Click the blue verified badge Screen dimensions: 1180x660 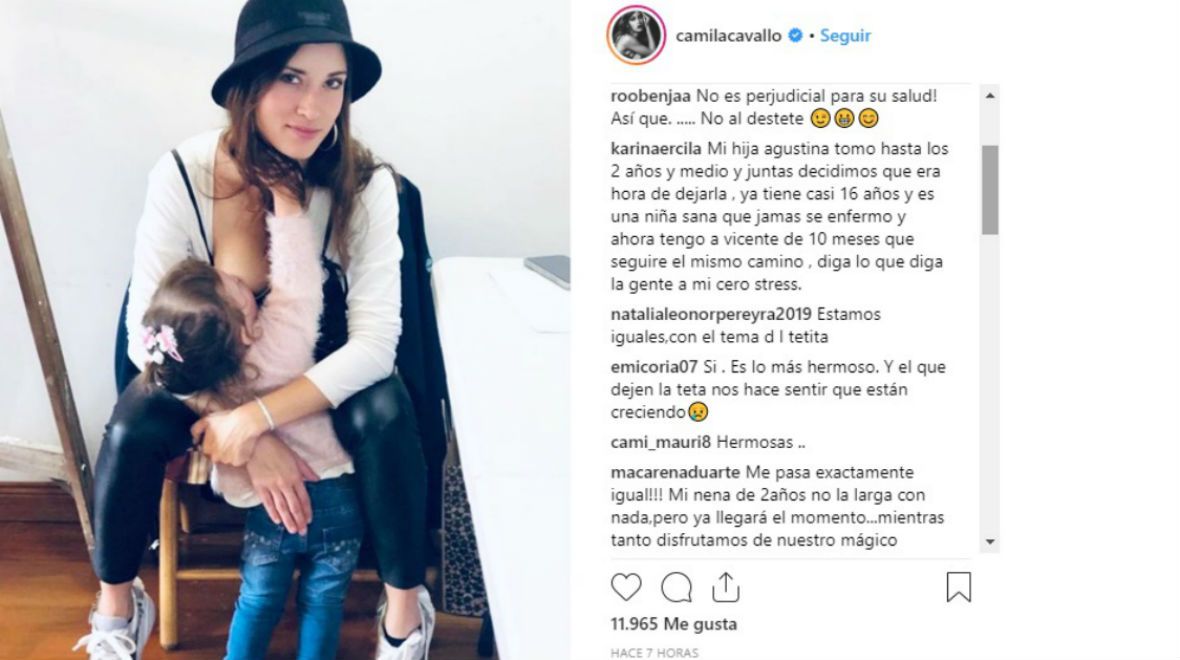click(x=795, y=35)
